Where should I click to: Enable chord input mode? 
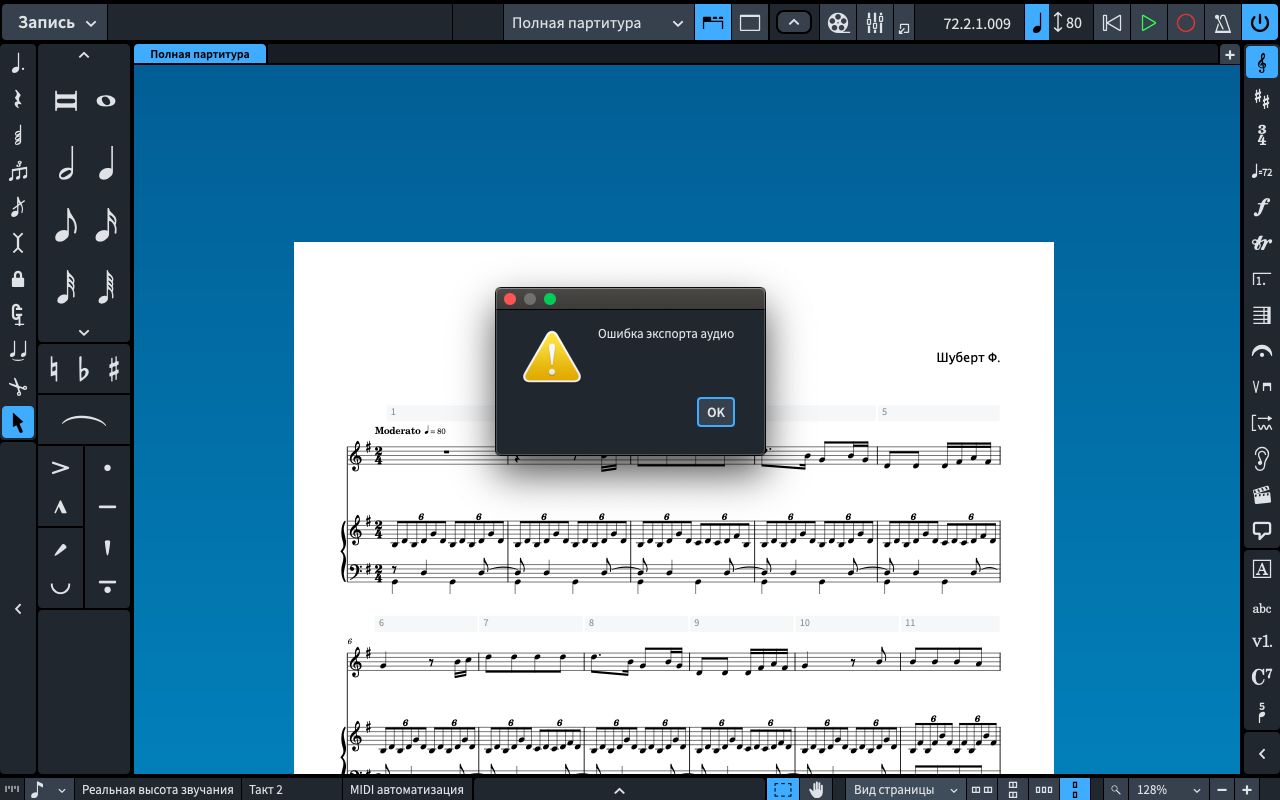(x=18, y=136)
